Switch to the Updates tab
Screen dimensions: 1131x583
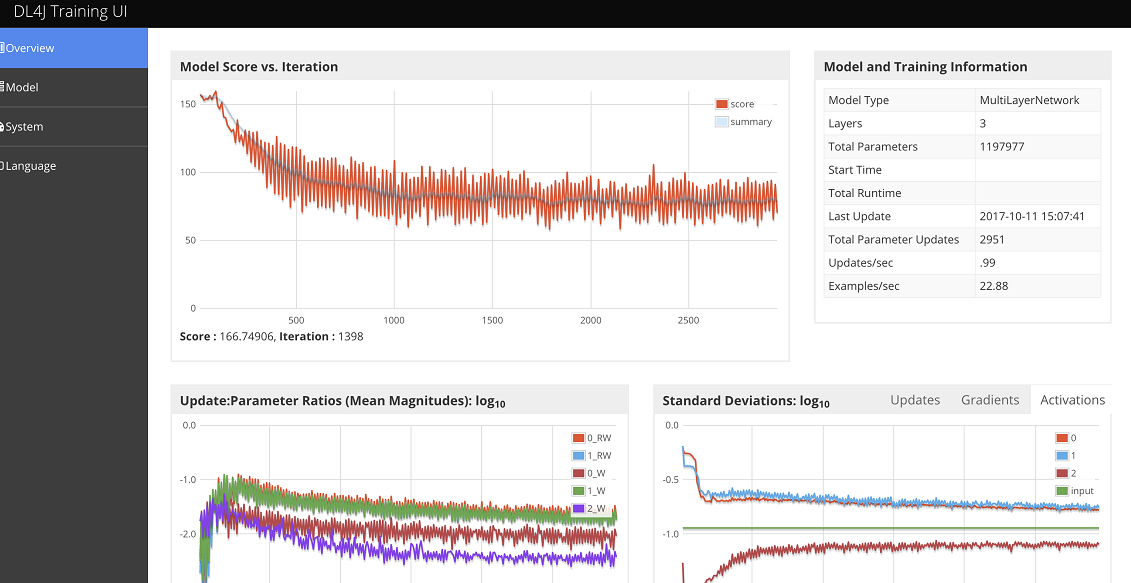915,400
